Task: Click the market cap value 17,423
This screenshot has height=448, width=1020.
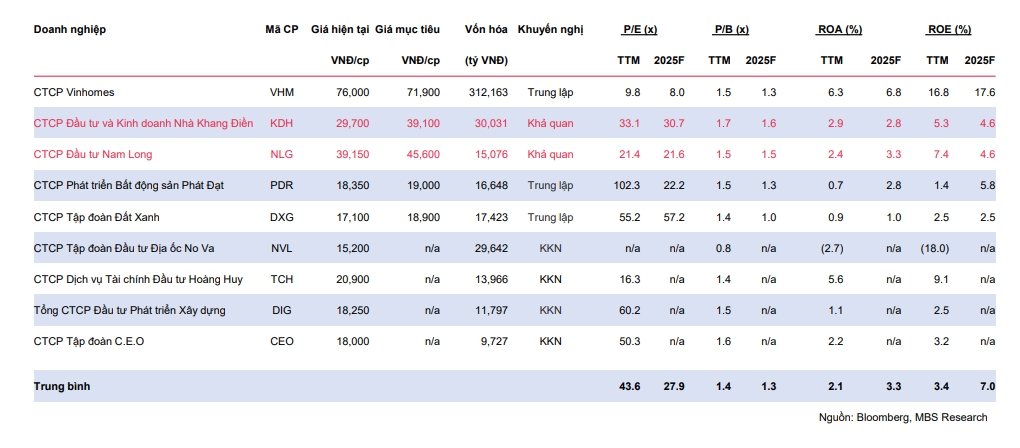Action: pos(492,217)
